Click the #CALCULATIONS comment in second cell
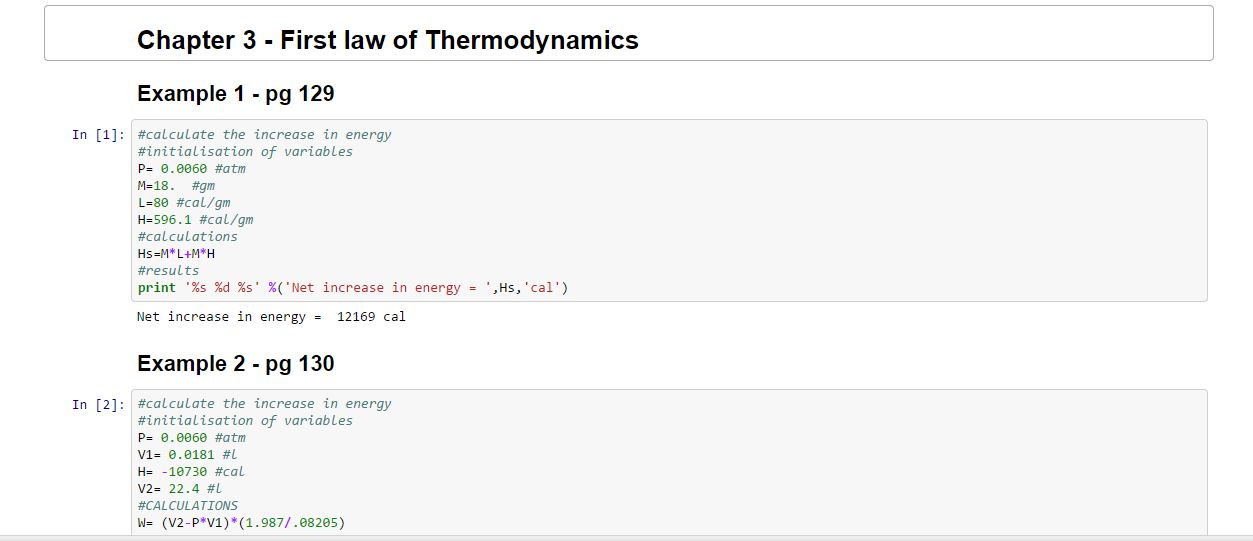The width and height of the screenshot is (1253, 541). click(x=187, y=506)
